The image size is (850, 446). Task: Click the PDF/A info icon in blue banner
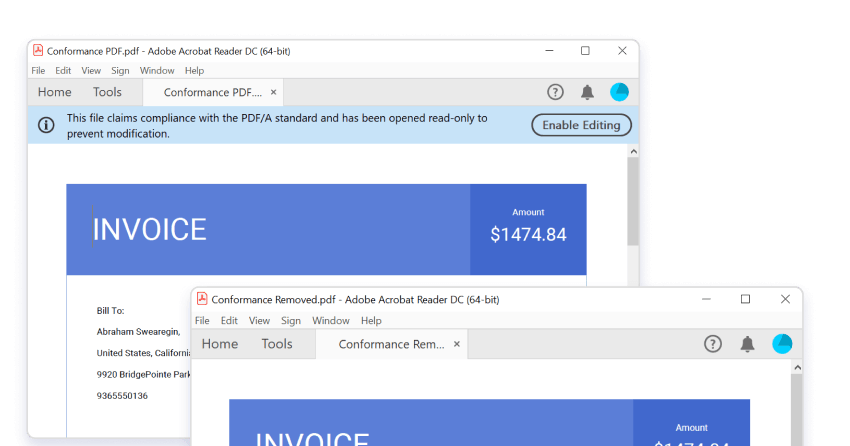point(46,125)
